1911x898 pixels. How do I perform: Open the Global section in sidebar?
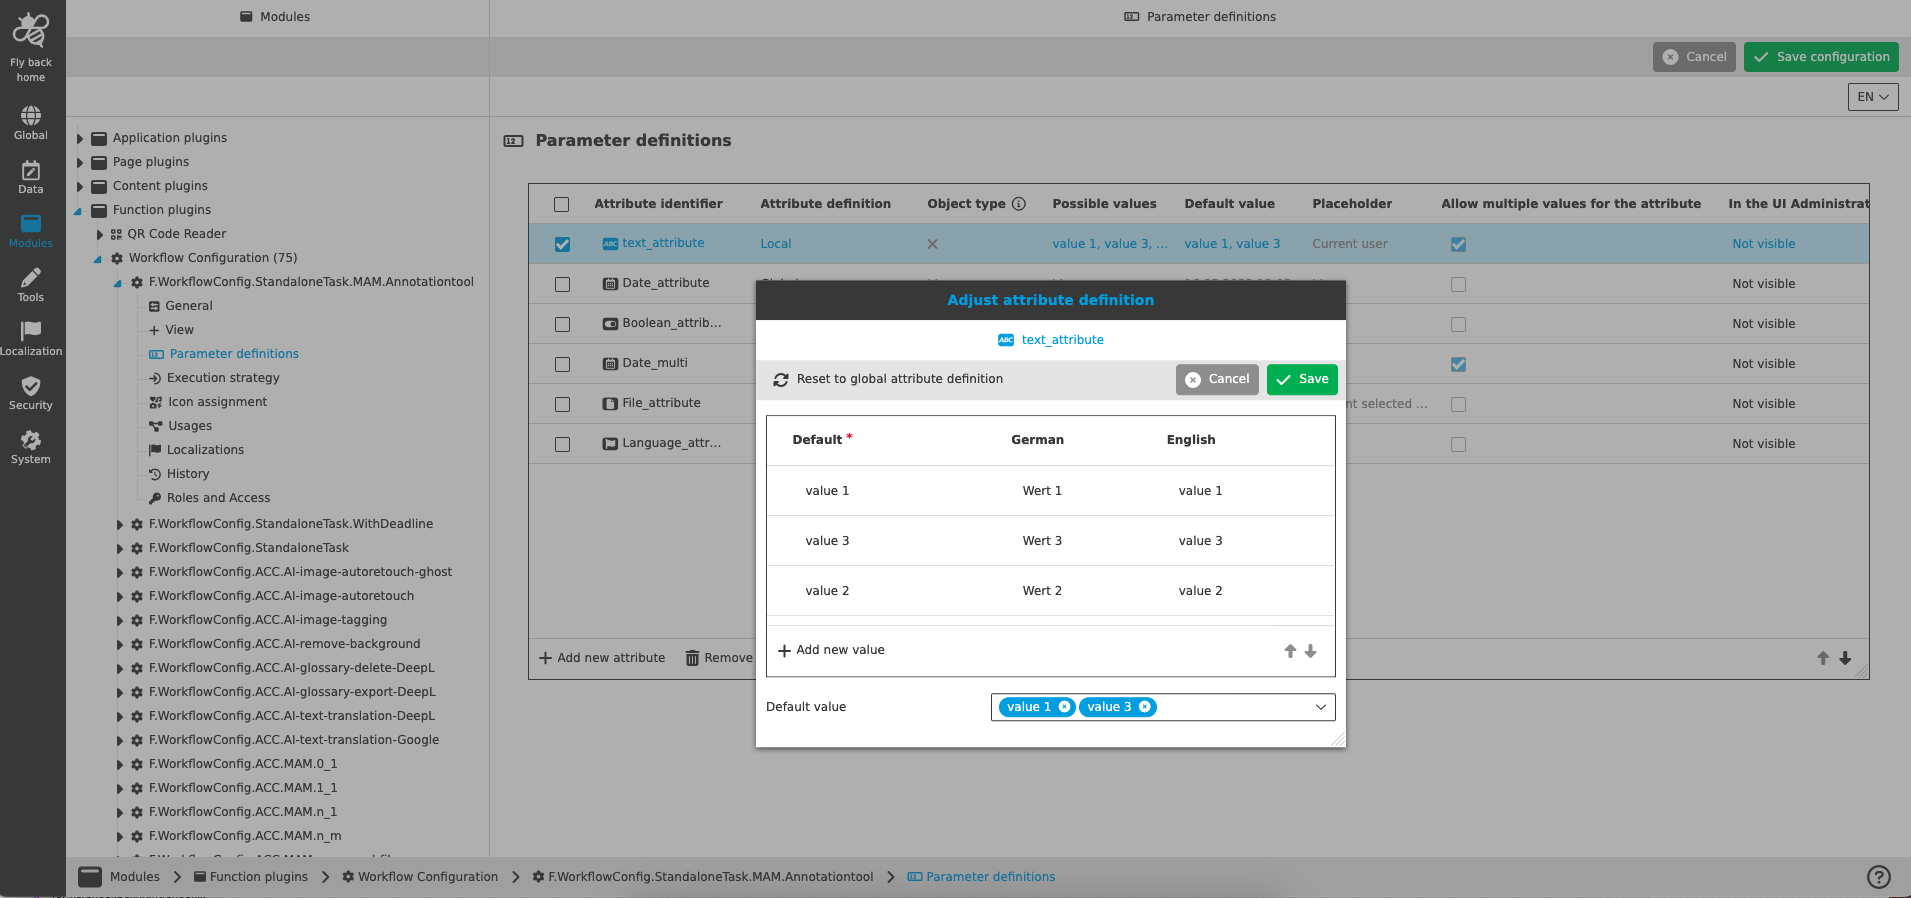point(31,123)
